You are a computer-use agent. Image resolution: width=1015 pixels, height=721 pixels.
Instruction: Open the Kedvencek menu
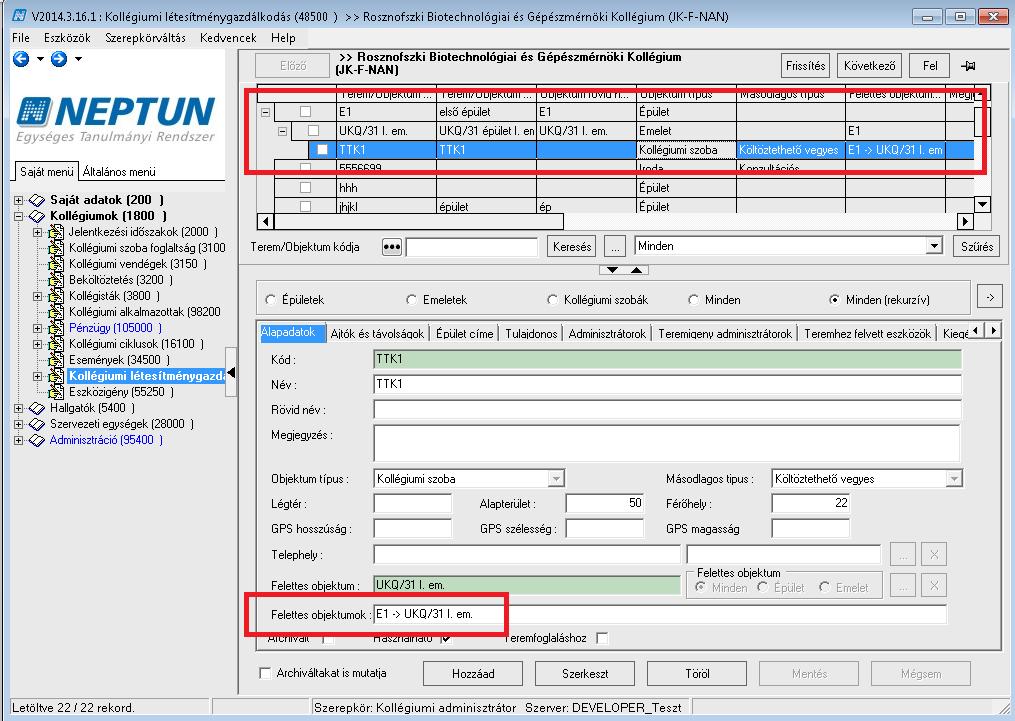pos(228,38)
